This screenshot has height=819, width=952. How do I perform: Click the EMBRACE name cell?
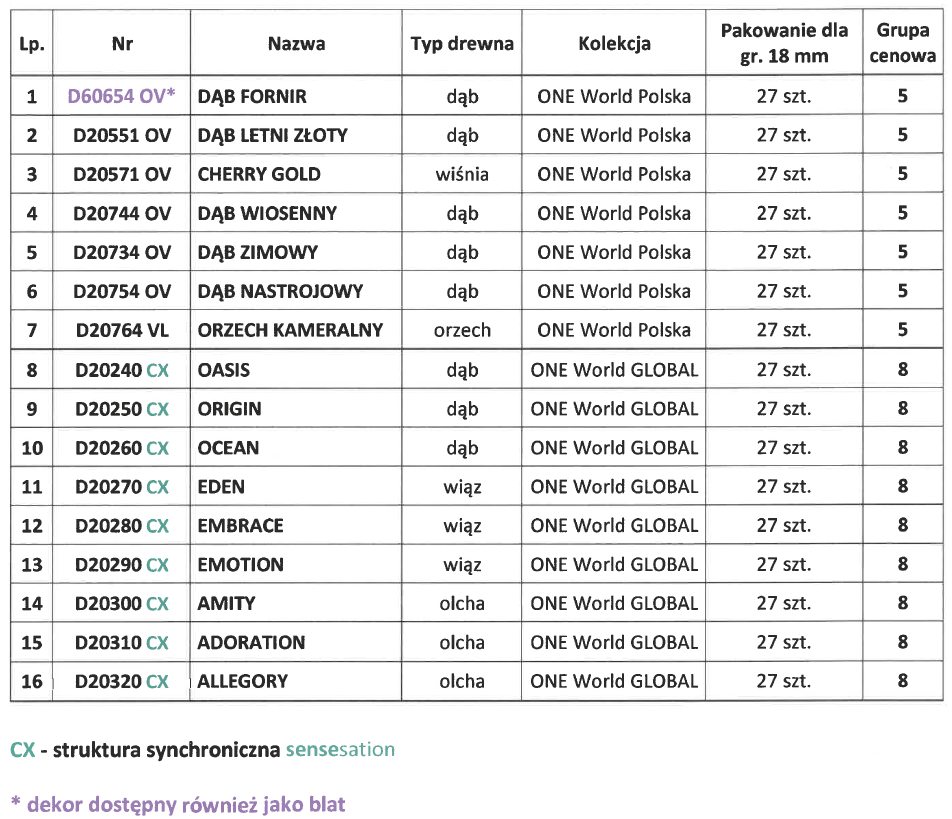click(296, 525)
